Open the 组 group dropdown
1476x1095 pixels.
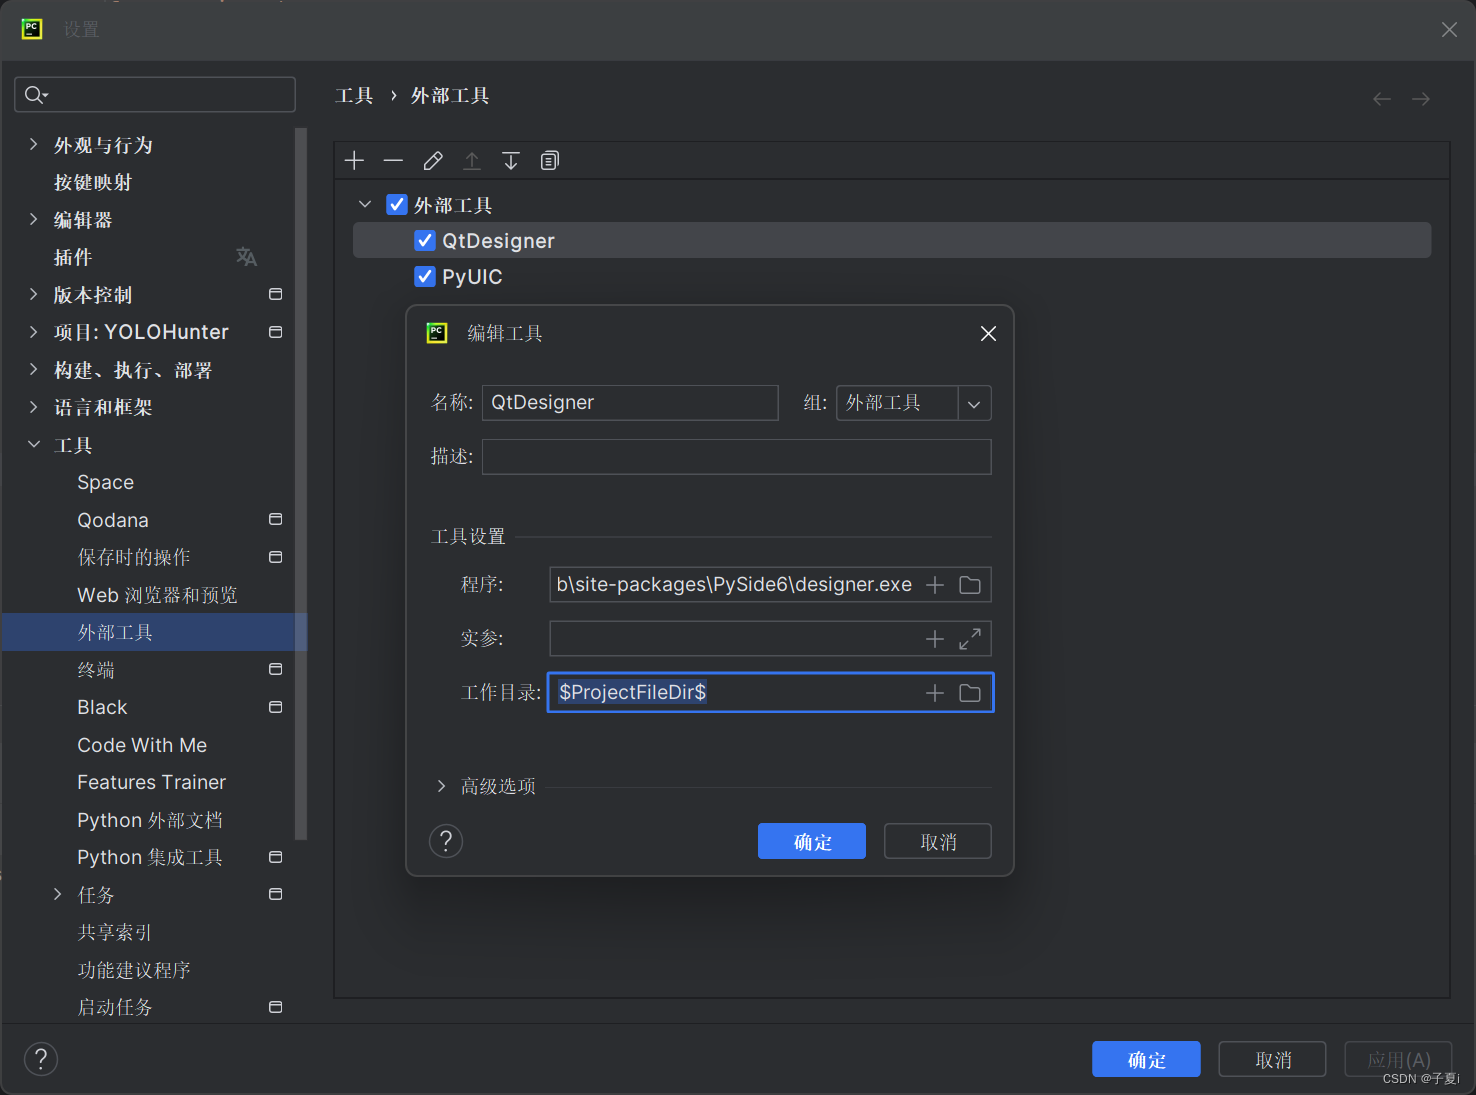pyautogui.click(x=973, y=403)
